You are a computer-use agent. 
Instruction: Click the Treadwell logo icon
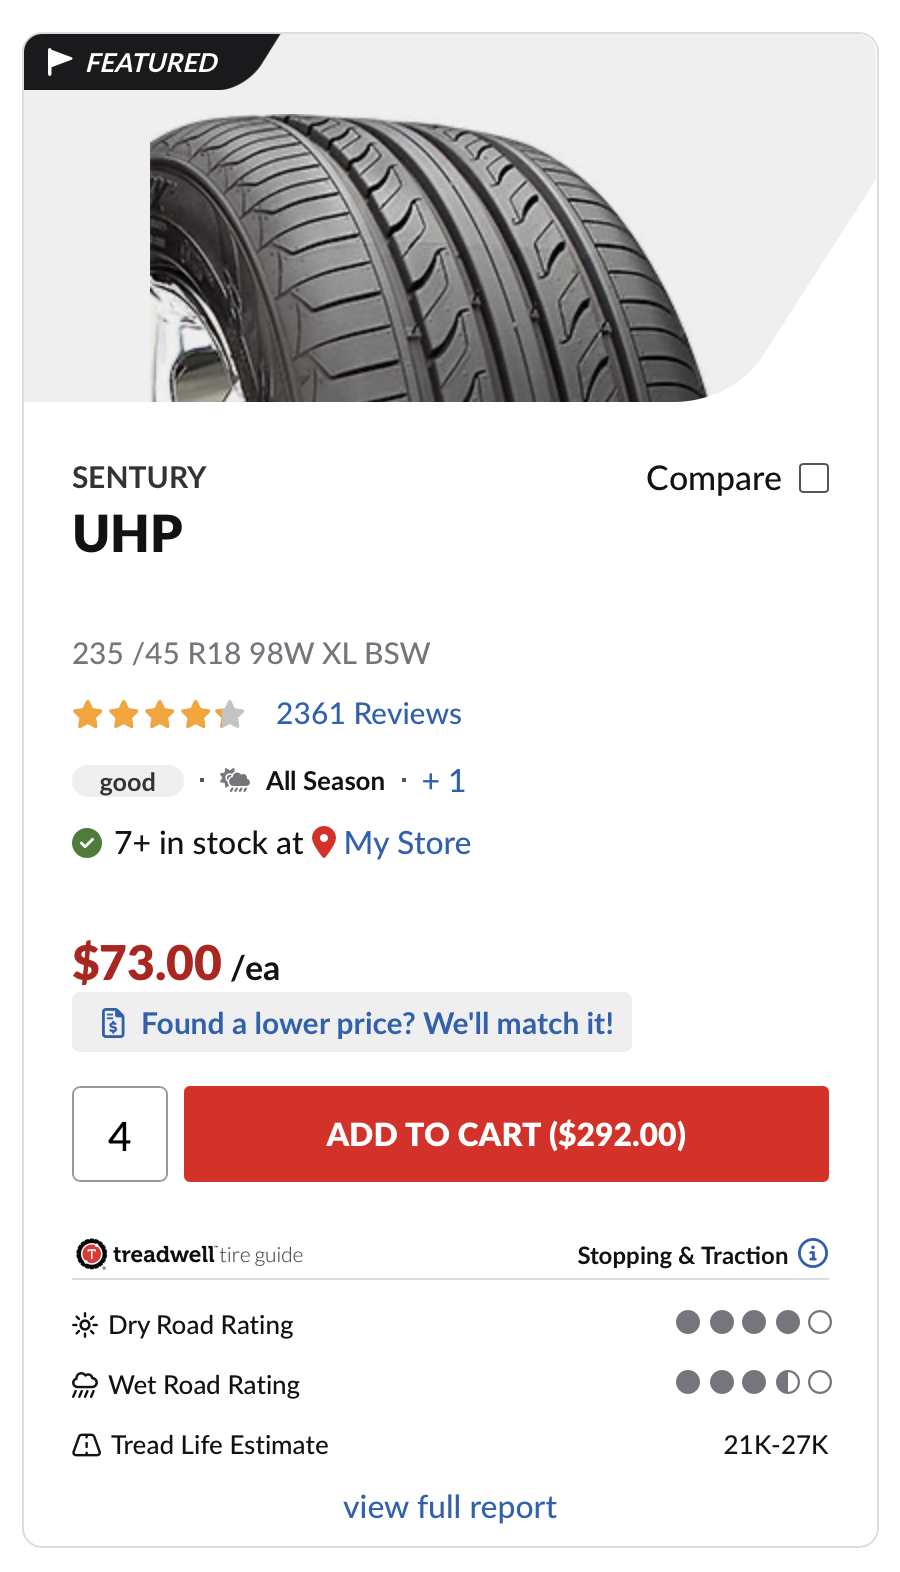point(91,1254)
